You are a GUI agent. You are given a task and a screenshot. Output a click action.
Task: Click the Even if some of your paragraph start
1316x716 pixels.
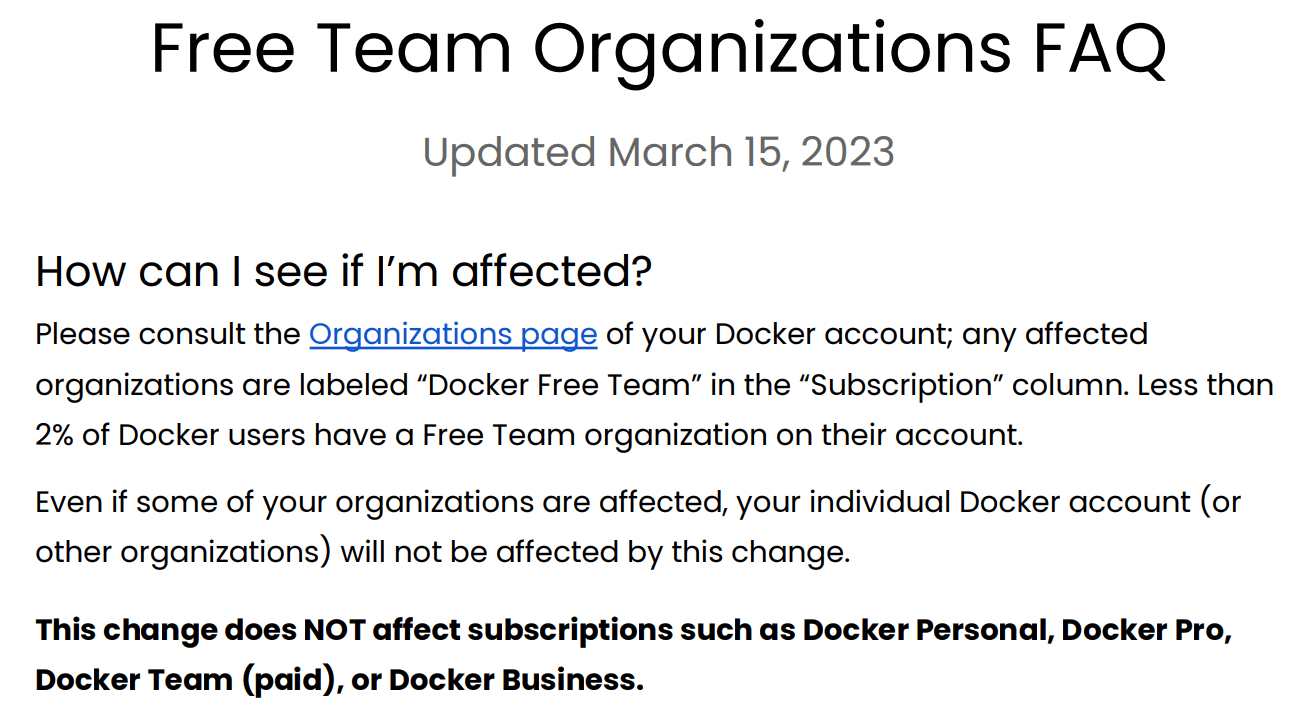tap(146, 501)
